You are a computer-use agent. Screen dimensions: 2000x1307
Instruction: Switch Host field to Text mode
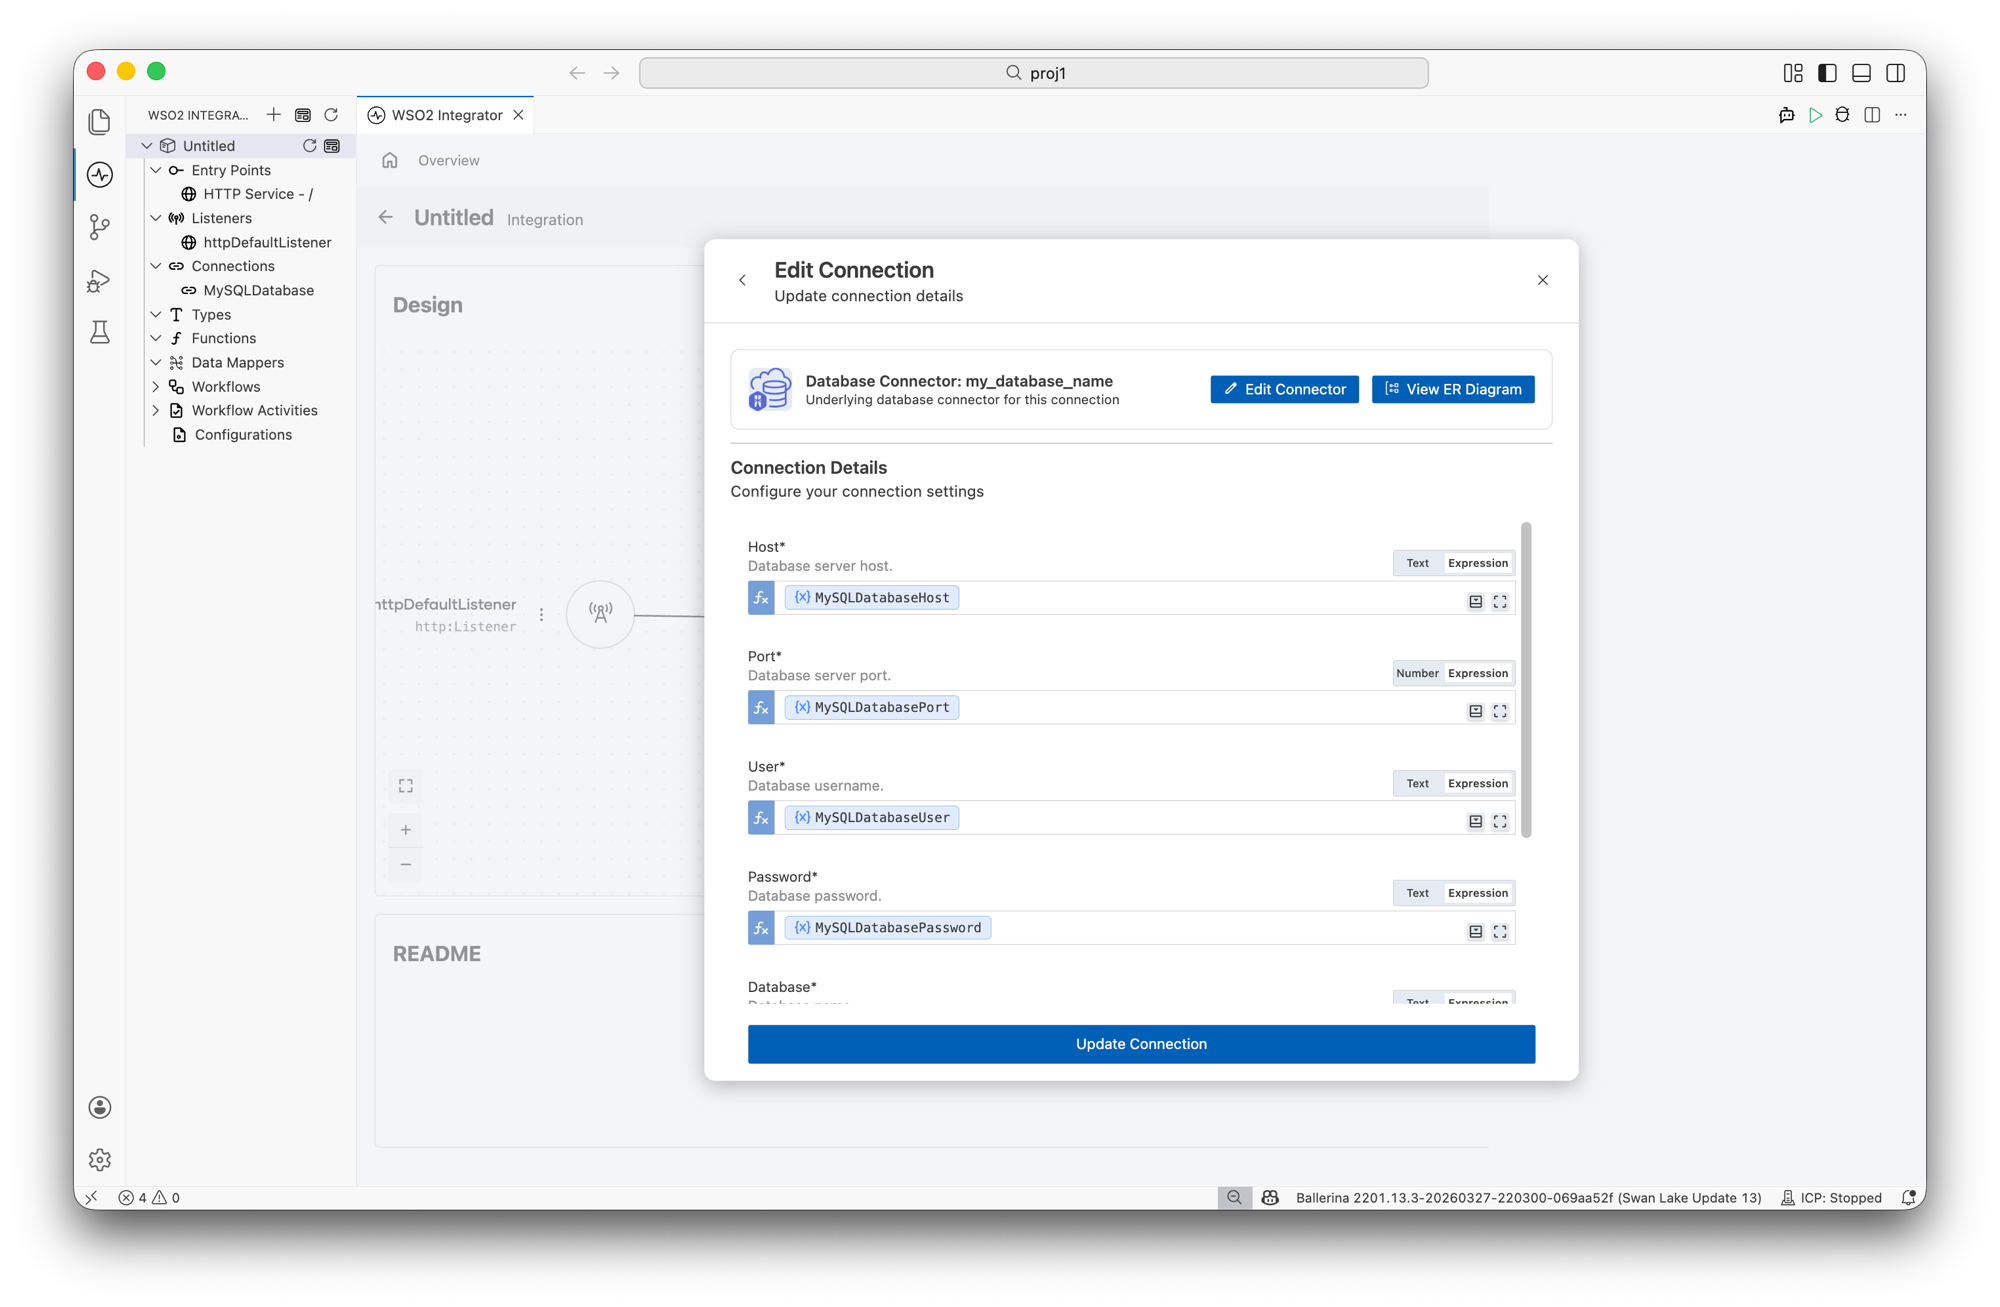pos(1417,563)
